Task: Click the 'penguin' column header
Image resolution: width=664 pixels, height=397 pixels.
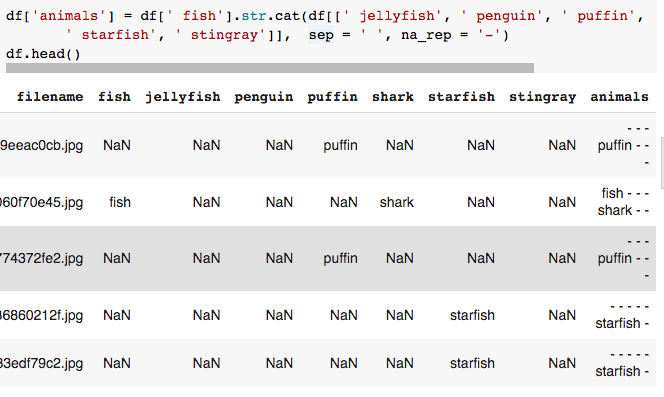Action: tap(264, 97)
